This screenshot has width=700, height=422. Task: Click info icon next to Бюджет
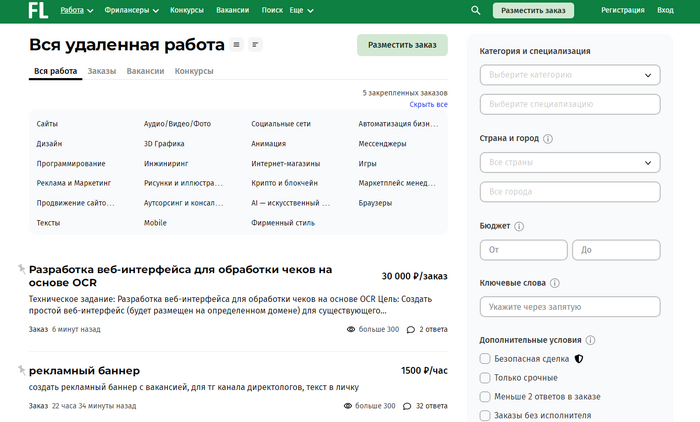click(519, 226)
